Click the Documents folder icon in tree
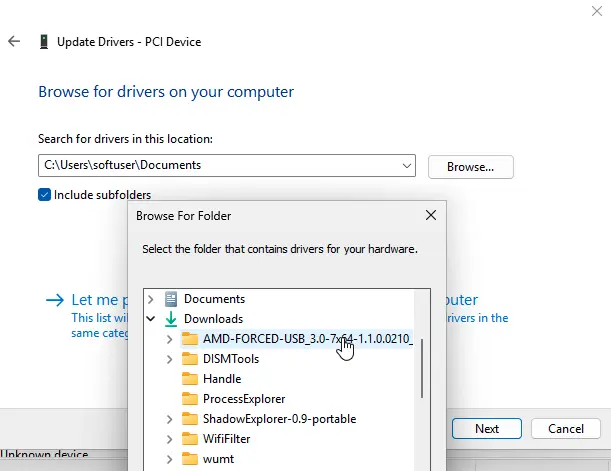 point(171,299)
